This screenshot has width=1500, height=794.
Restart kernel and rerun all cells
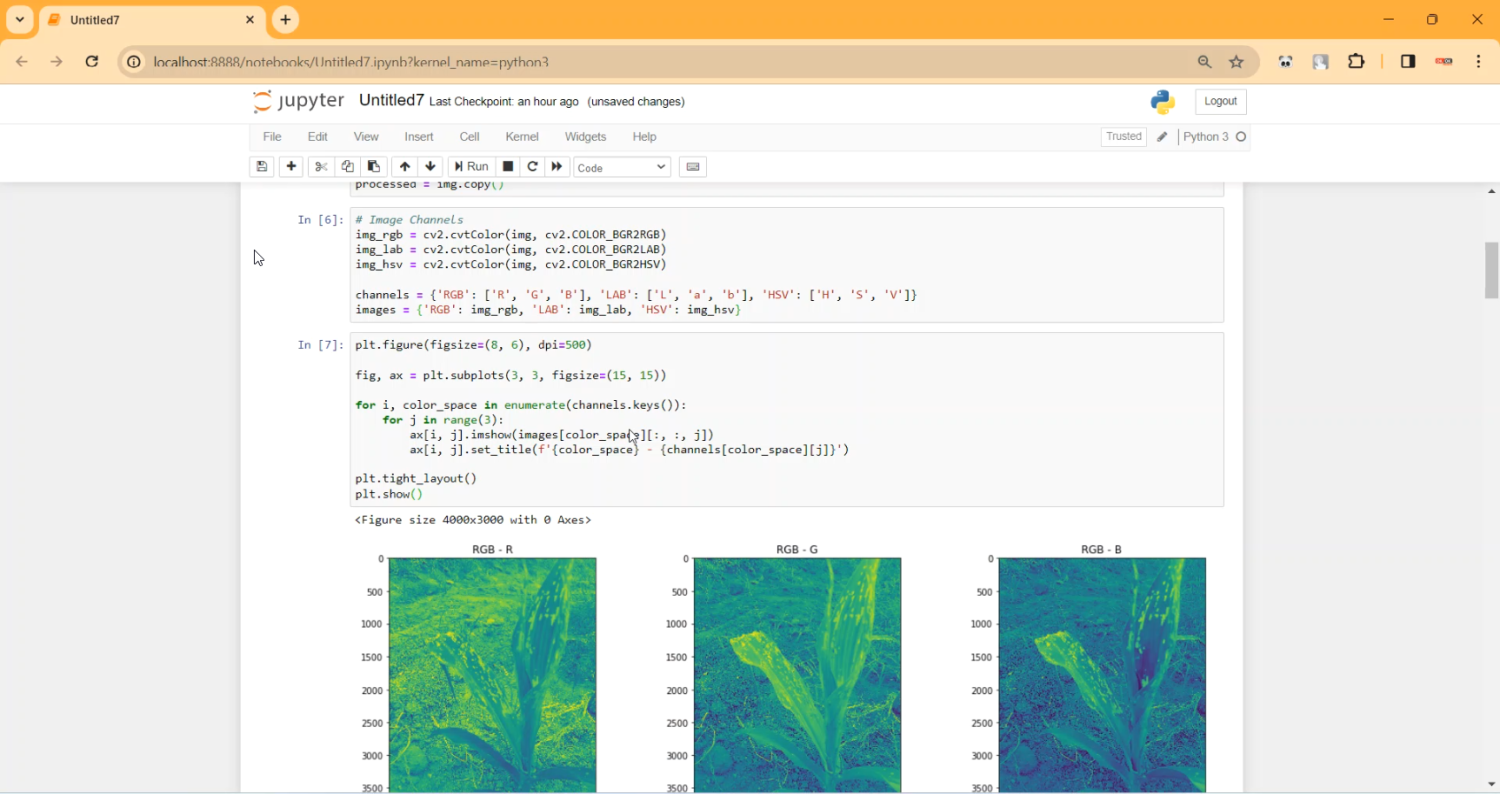[x=557, y=167]
